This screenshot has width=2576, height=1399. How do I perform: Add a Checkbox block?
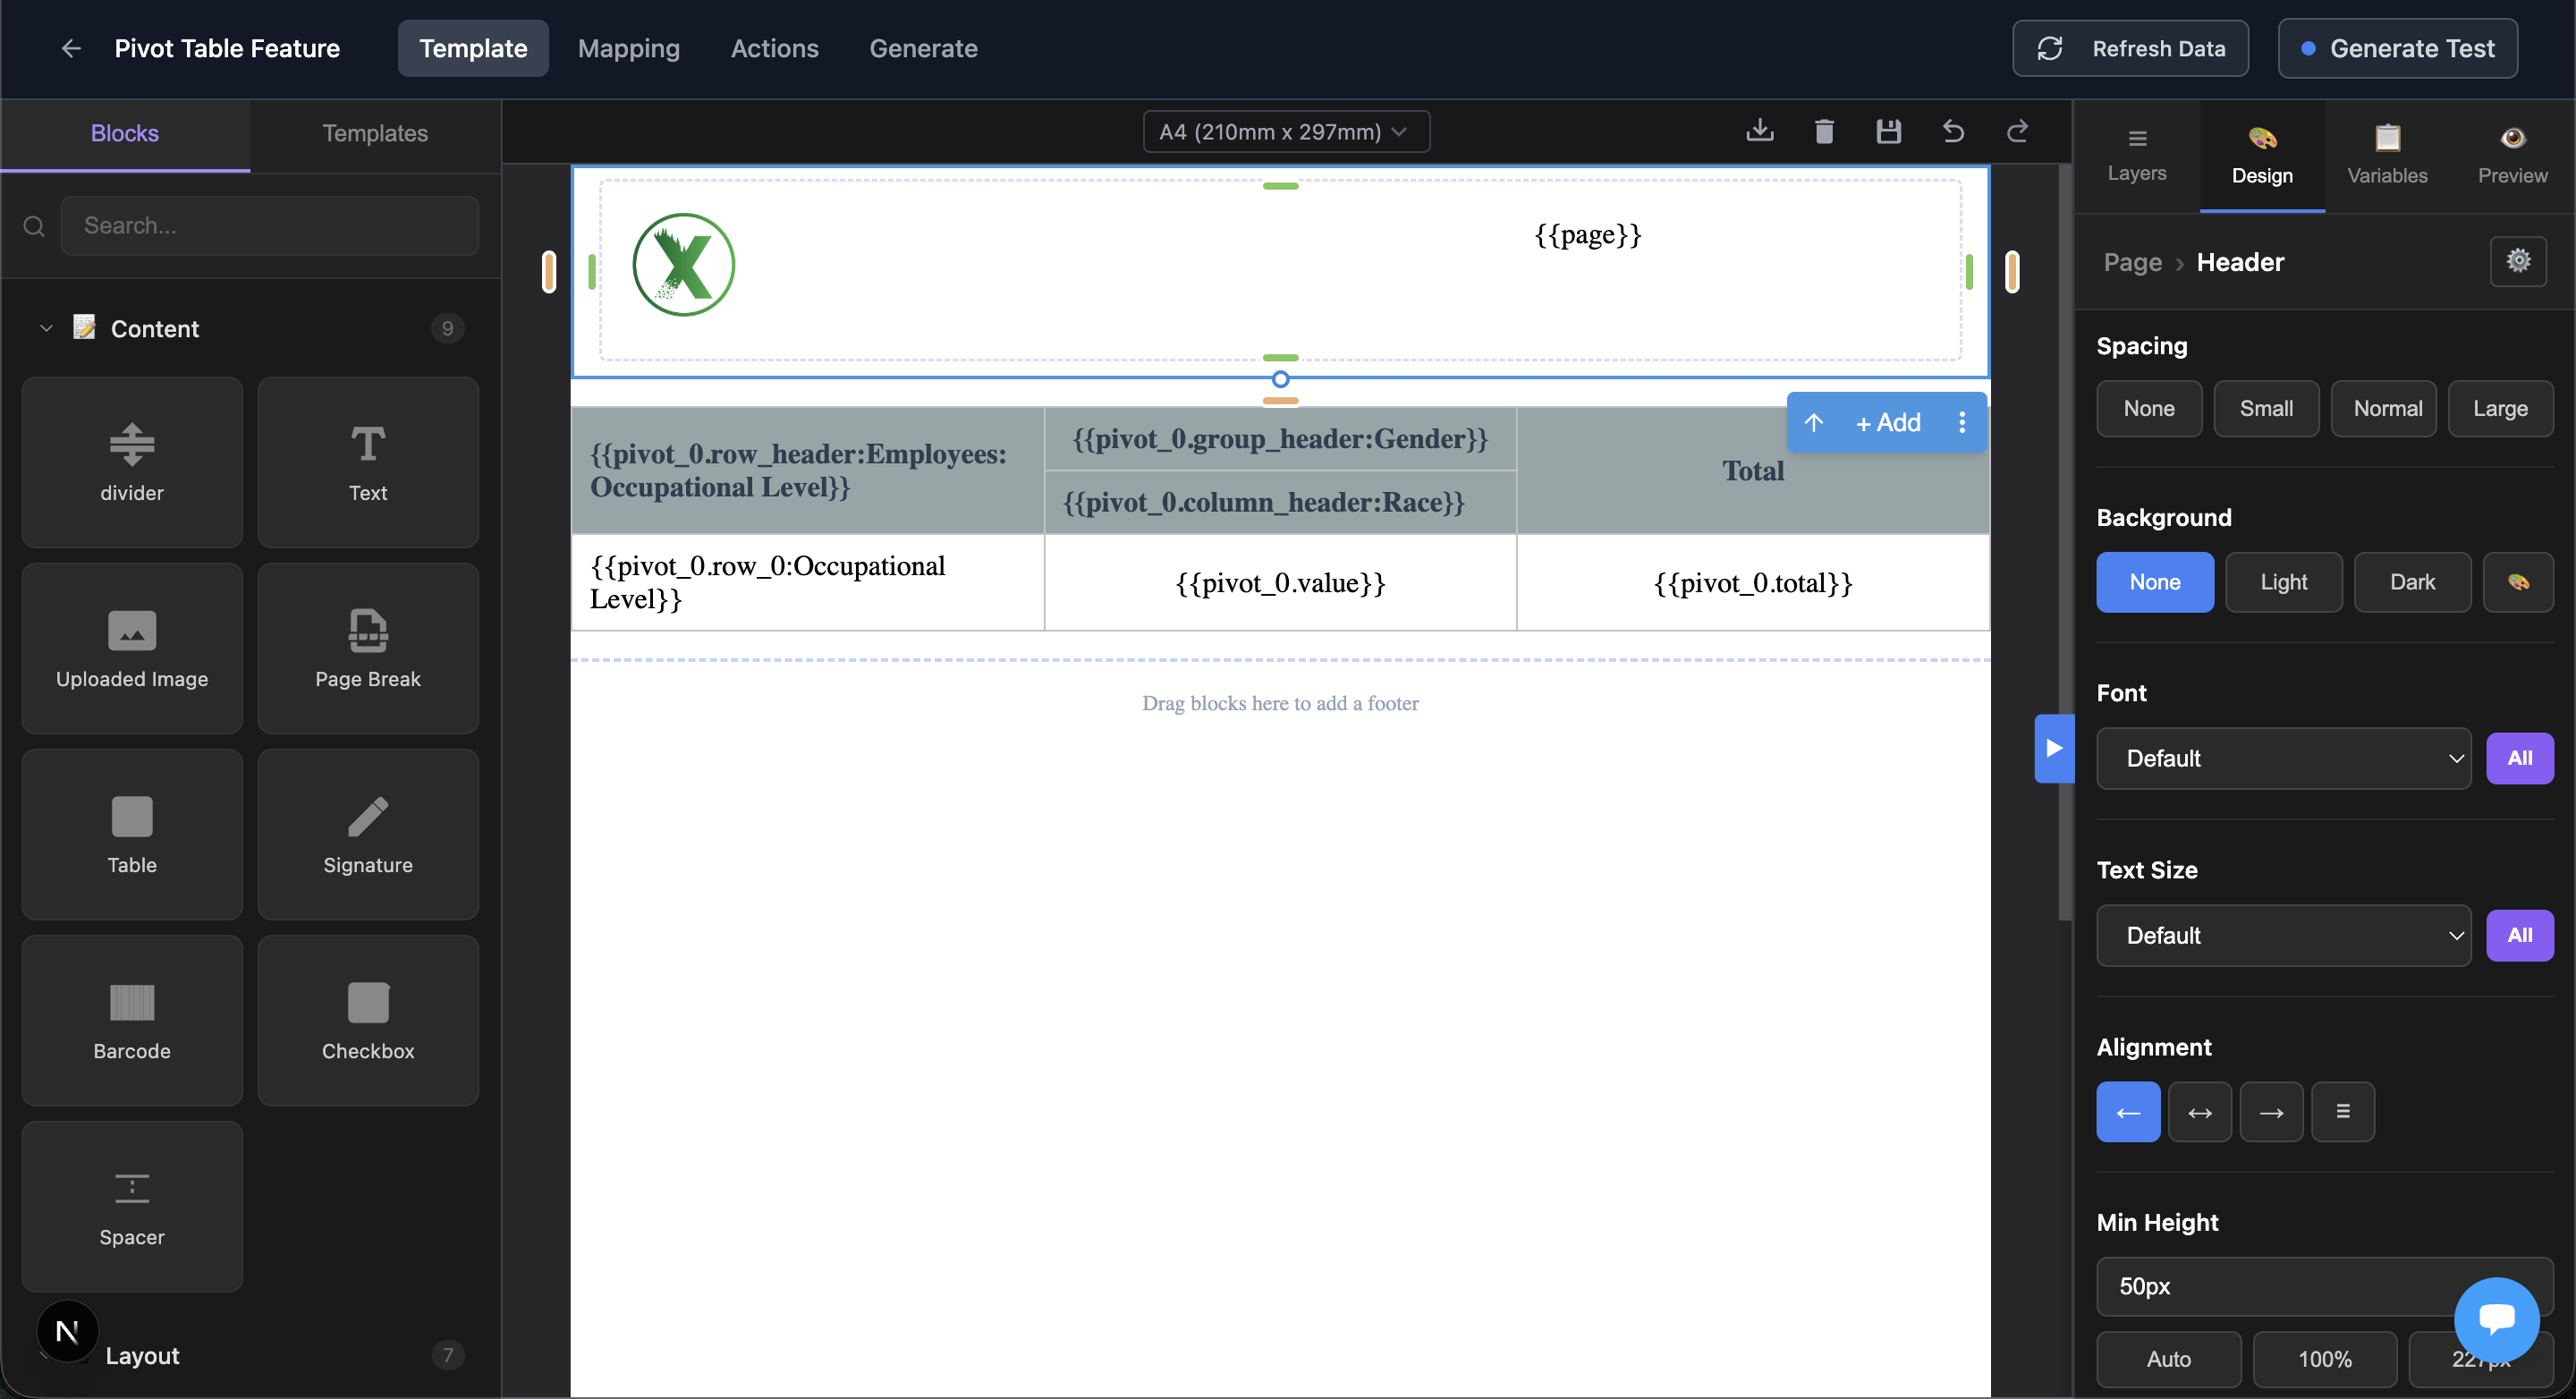tap(368, 1020)
